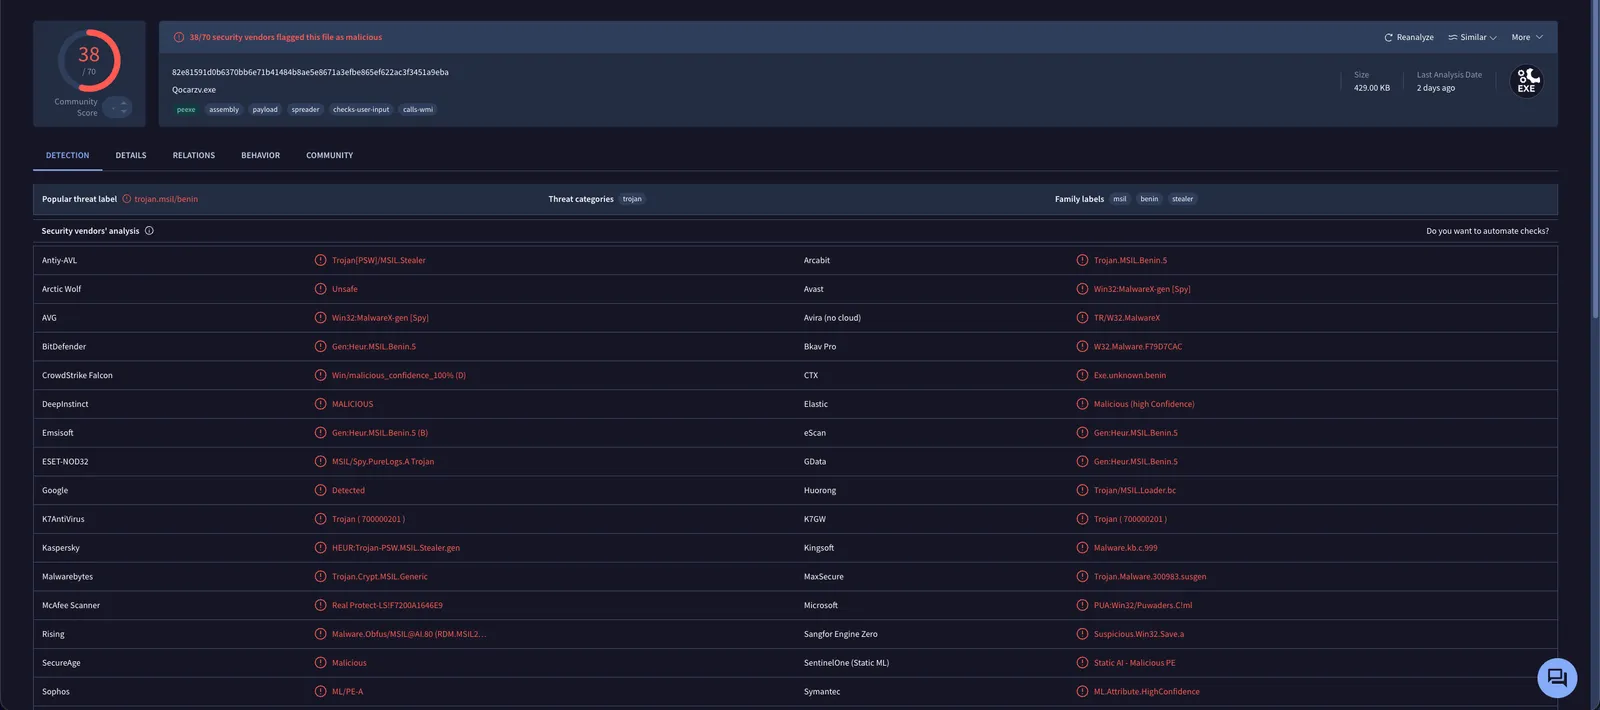Viewport: 1600px width, 710px height.
Task: Click Symantec's ML.Attribute.HighConfidence result
Action: tap(1146, 692)
